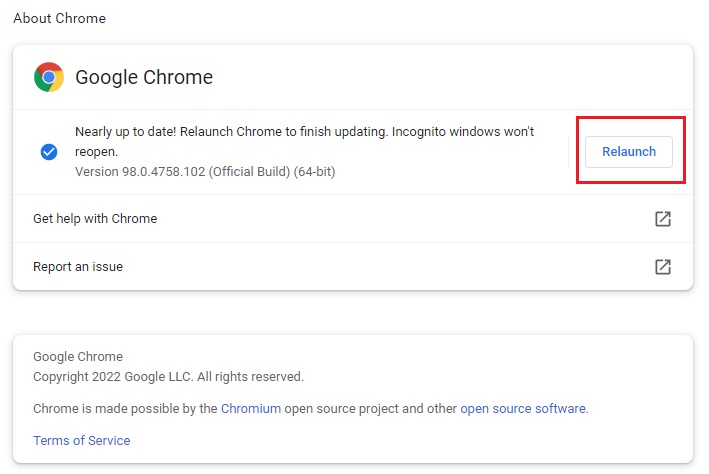The width and height of the screenshot is (709, 474).
Task: Click external link icon beside Report an issue
Action: pyautogui.click(x=662, y=267)
